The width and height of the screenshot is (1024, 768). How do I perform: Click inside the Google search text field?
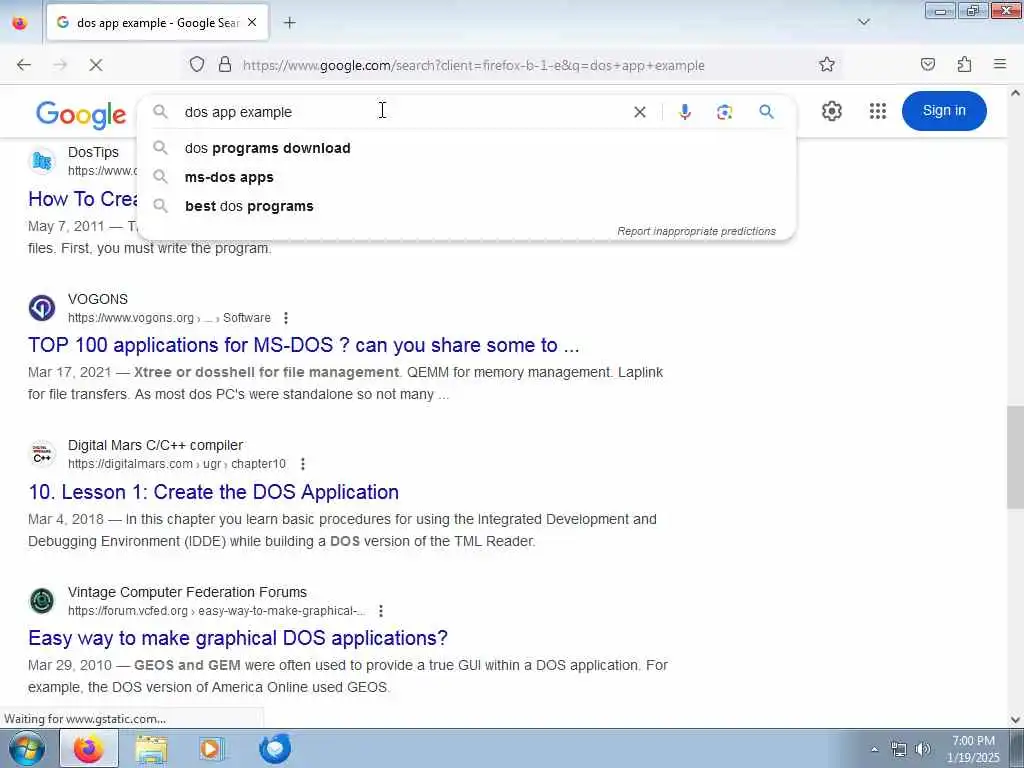pos(405,112)
